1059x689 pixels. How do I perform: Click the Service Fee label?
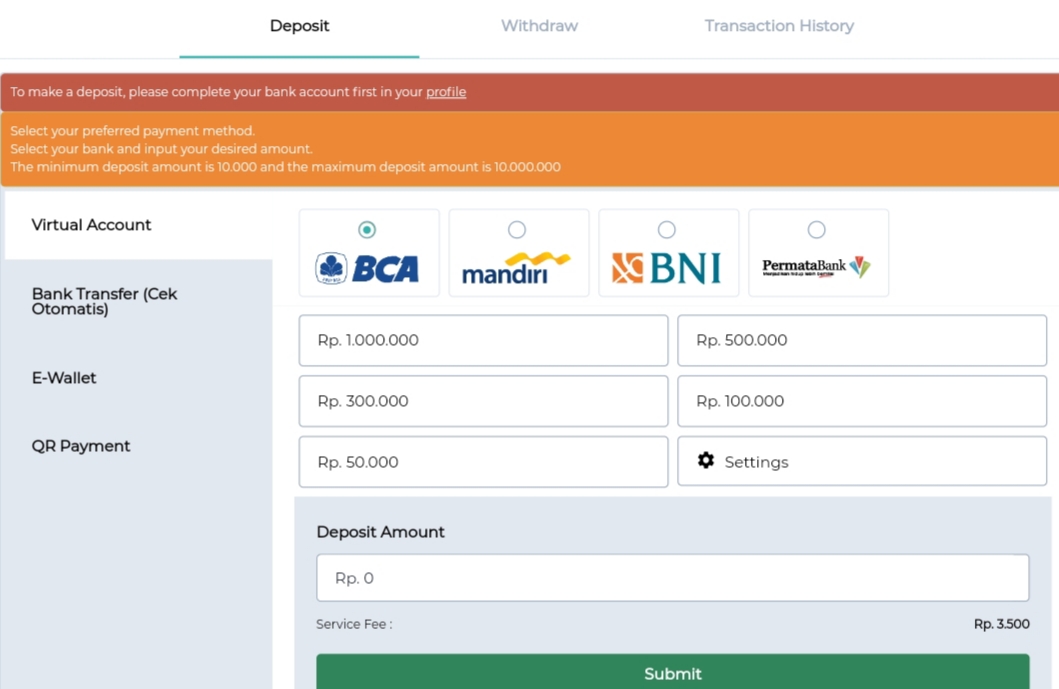[x=354, y=624]
